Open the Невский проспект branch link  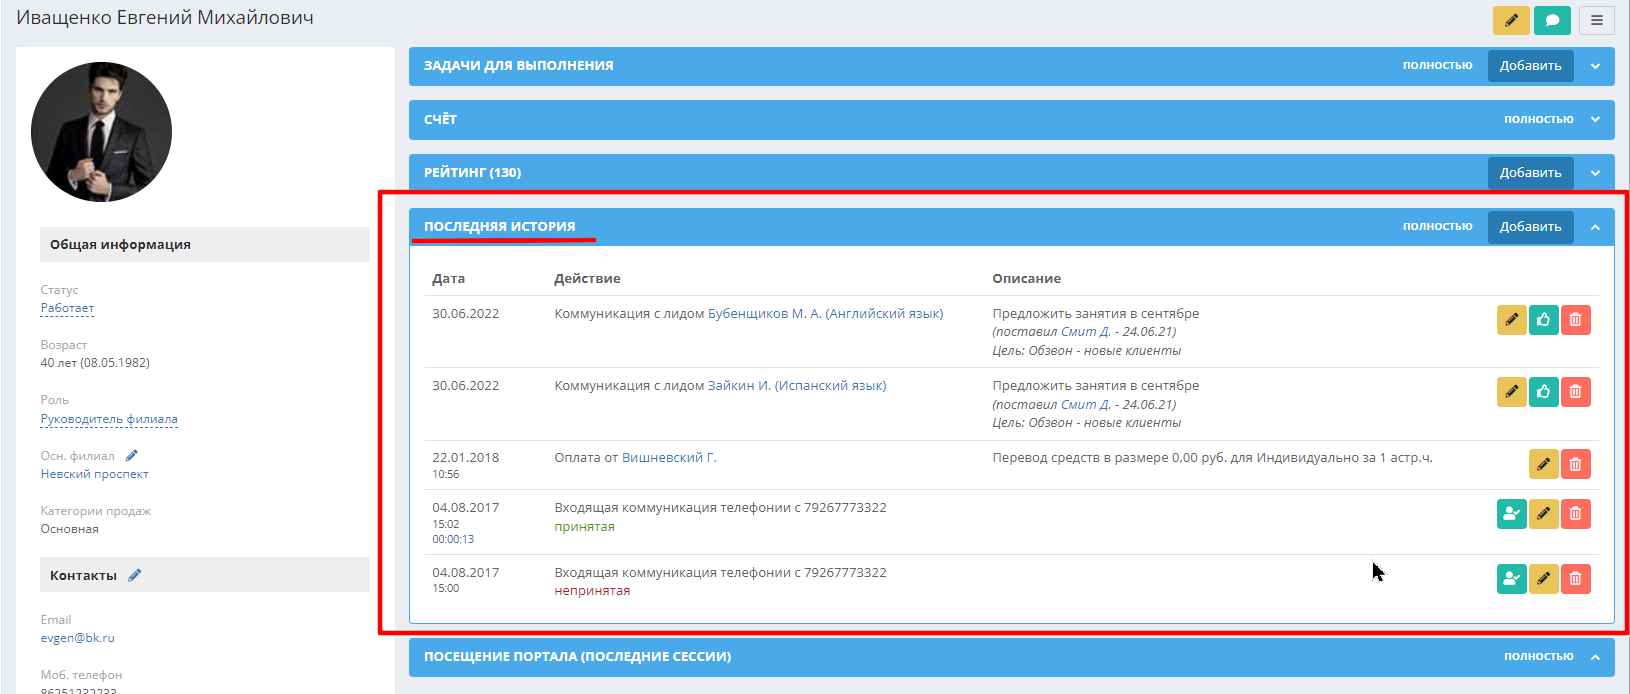point(94,474)
